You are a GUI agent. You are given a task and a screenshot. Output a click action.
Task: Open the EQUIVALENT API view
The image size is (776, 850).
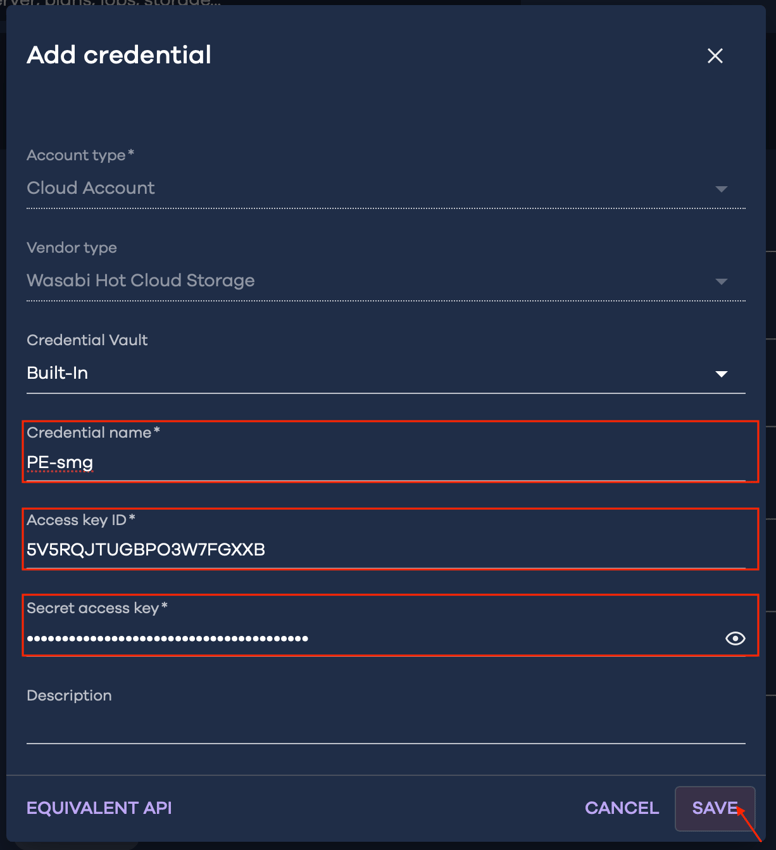pyautogui.click(x=98, y=808)
